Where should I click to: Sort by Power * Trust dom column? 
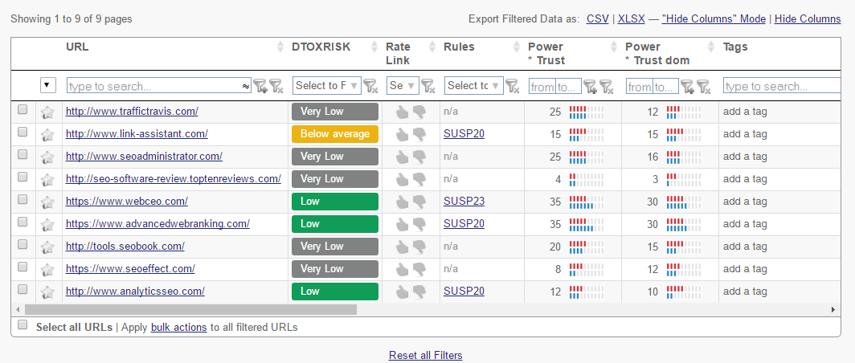point(711,47)
